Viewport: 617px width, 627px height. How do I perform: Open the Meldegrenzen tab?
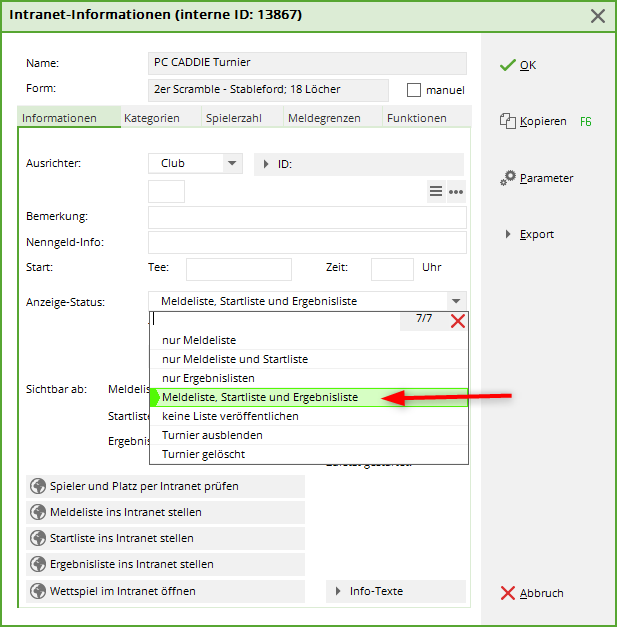333,118
